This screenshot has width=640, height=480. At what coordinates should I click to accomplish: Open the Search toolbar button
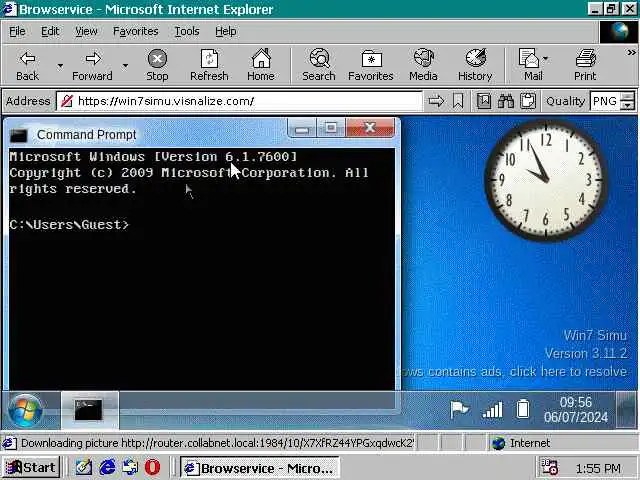pos(319,65)
